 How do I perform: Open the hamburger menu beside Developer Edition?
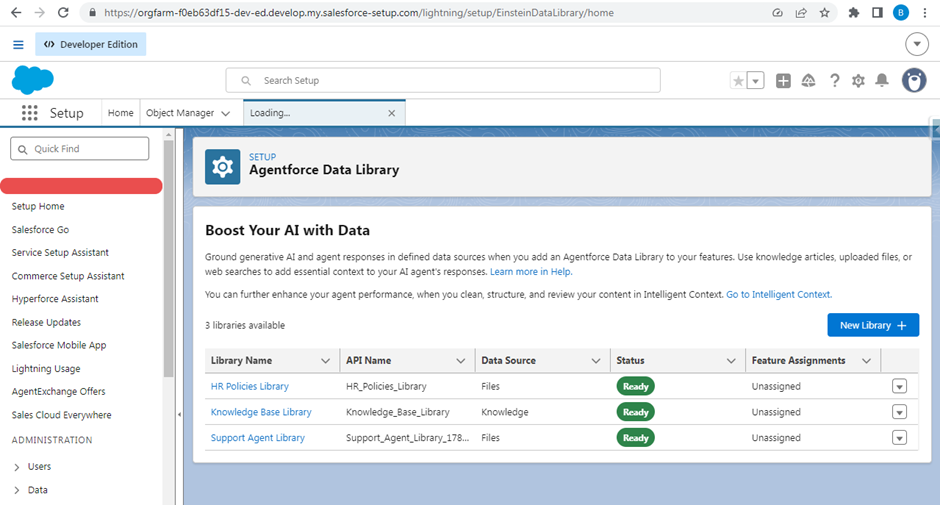pos(19,44)
